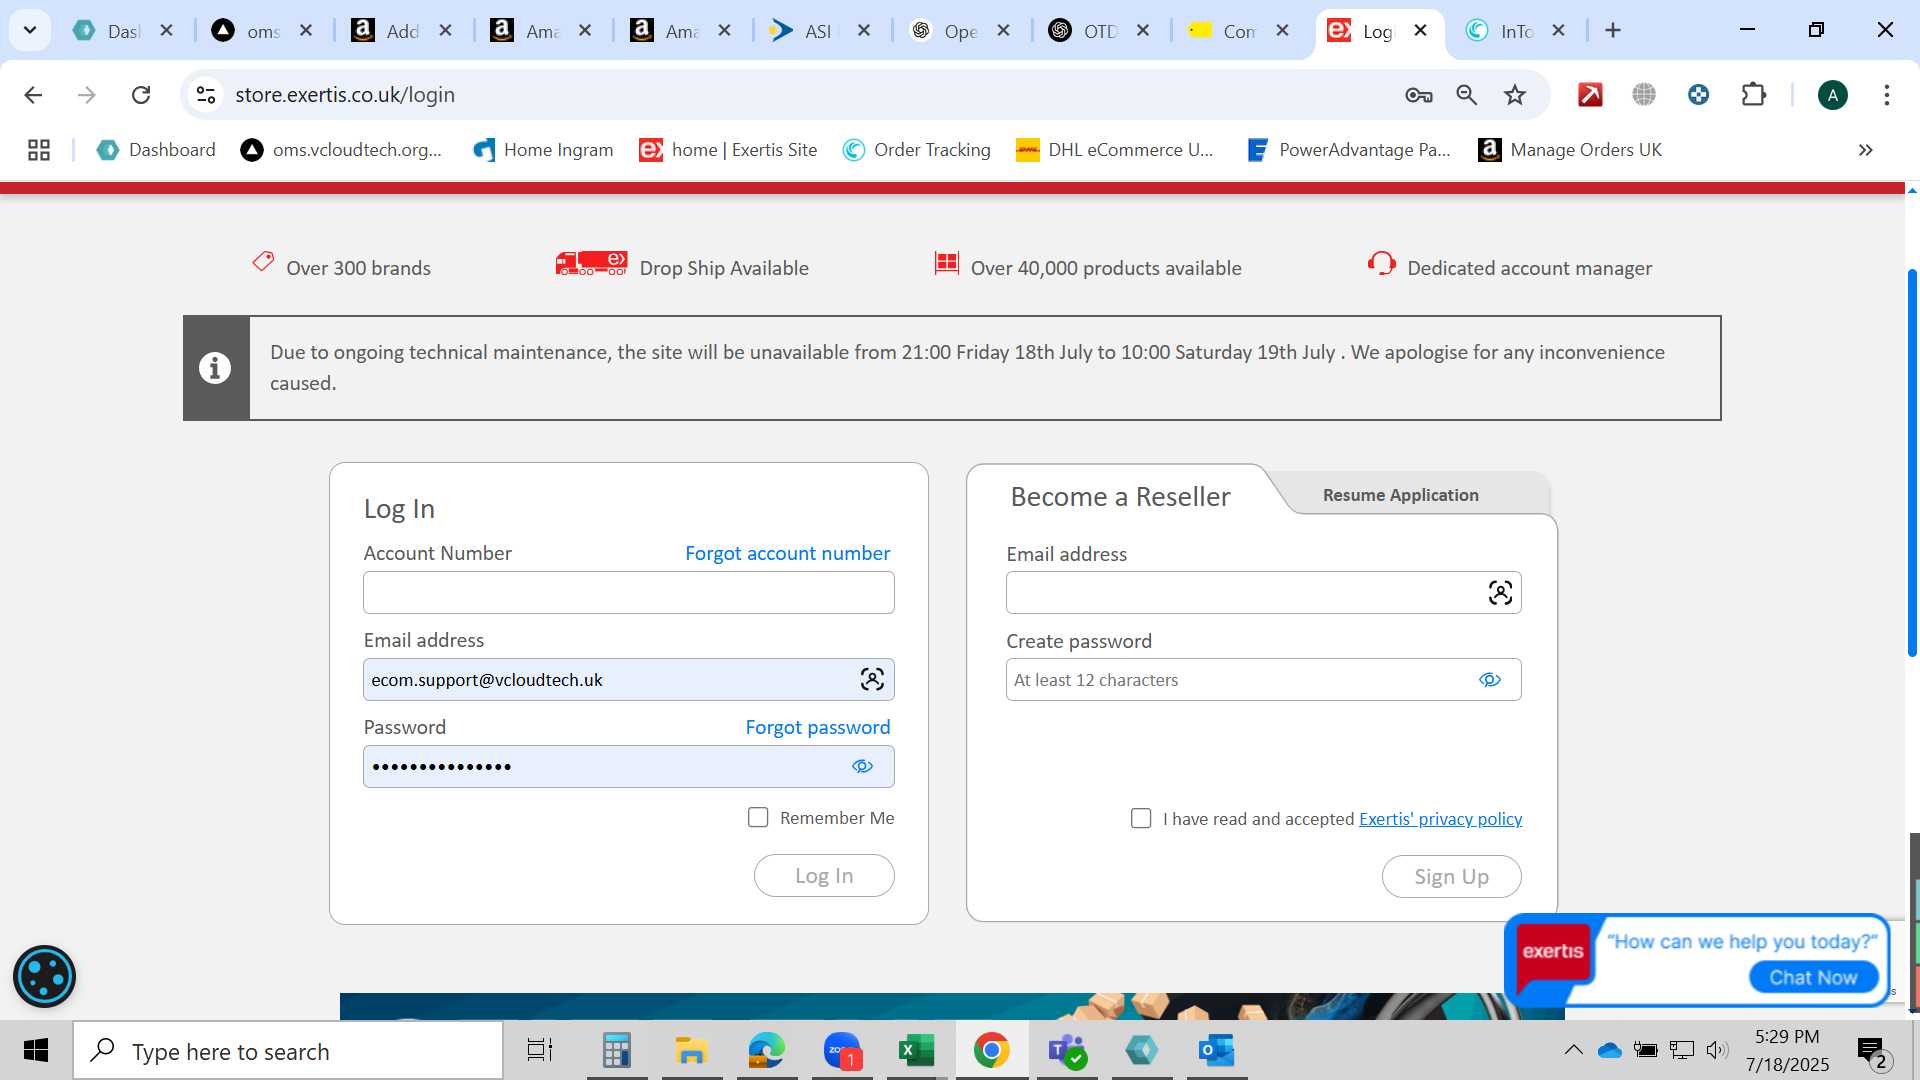Bookmark this page with the star icon
1920x1080 pixels.
(x=1515, y=95)
